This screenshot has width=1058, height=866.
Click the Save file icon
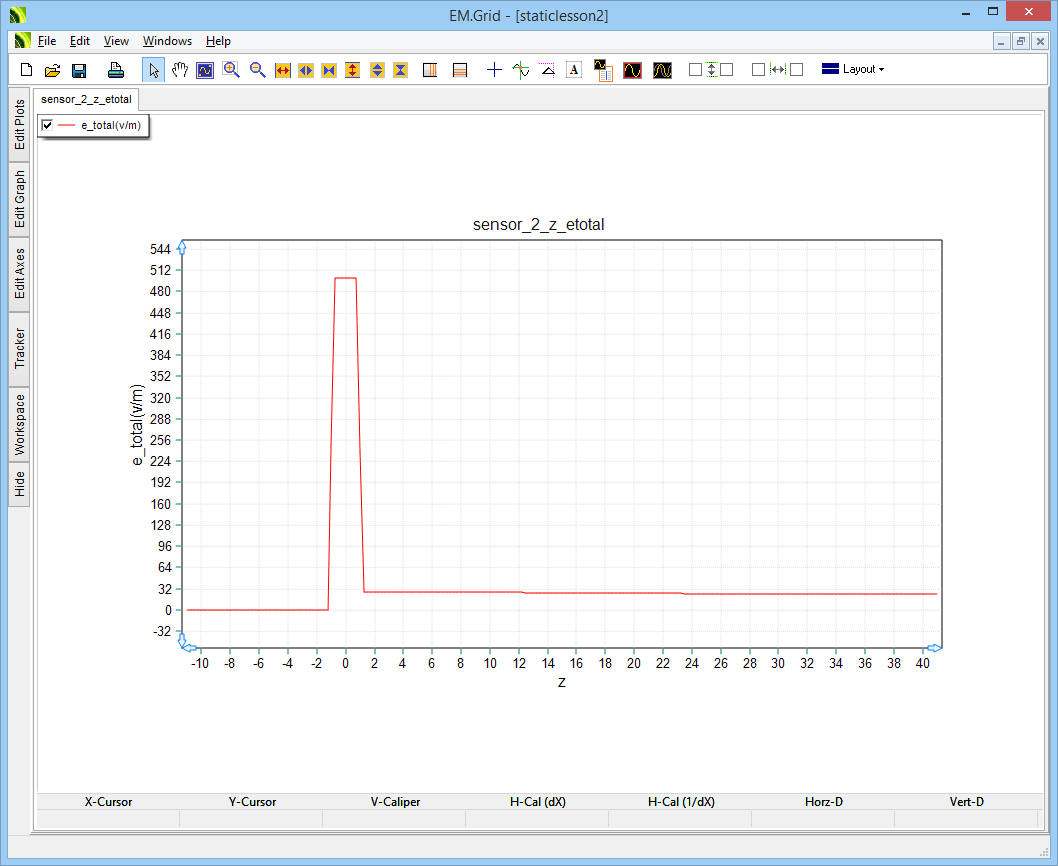79,70
